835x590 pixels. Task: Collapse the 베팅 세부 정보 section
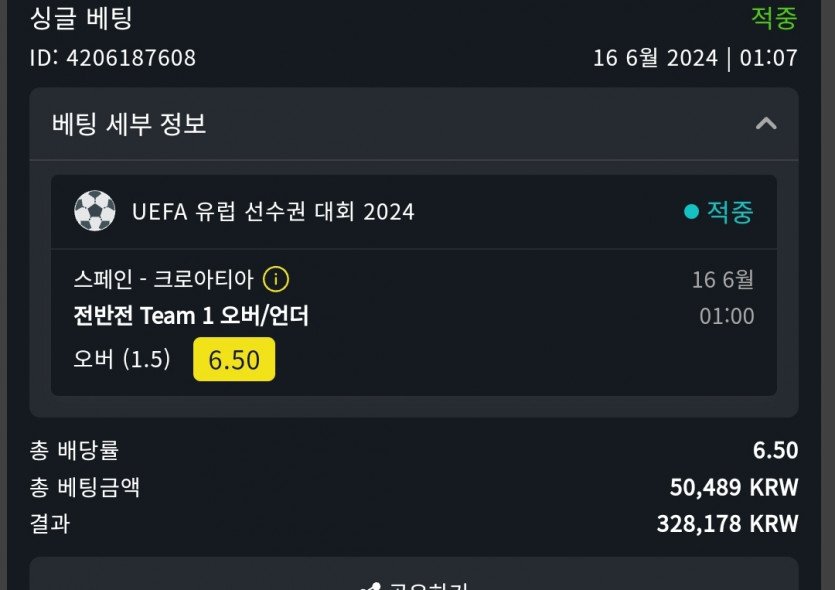point(766,124)
